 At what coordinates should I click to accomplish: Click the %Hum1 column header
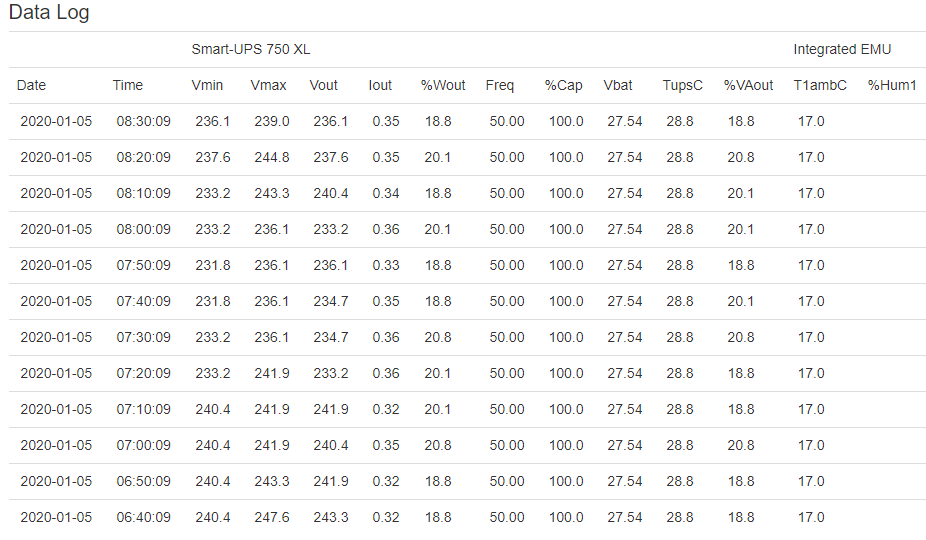tap(892, 85)
